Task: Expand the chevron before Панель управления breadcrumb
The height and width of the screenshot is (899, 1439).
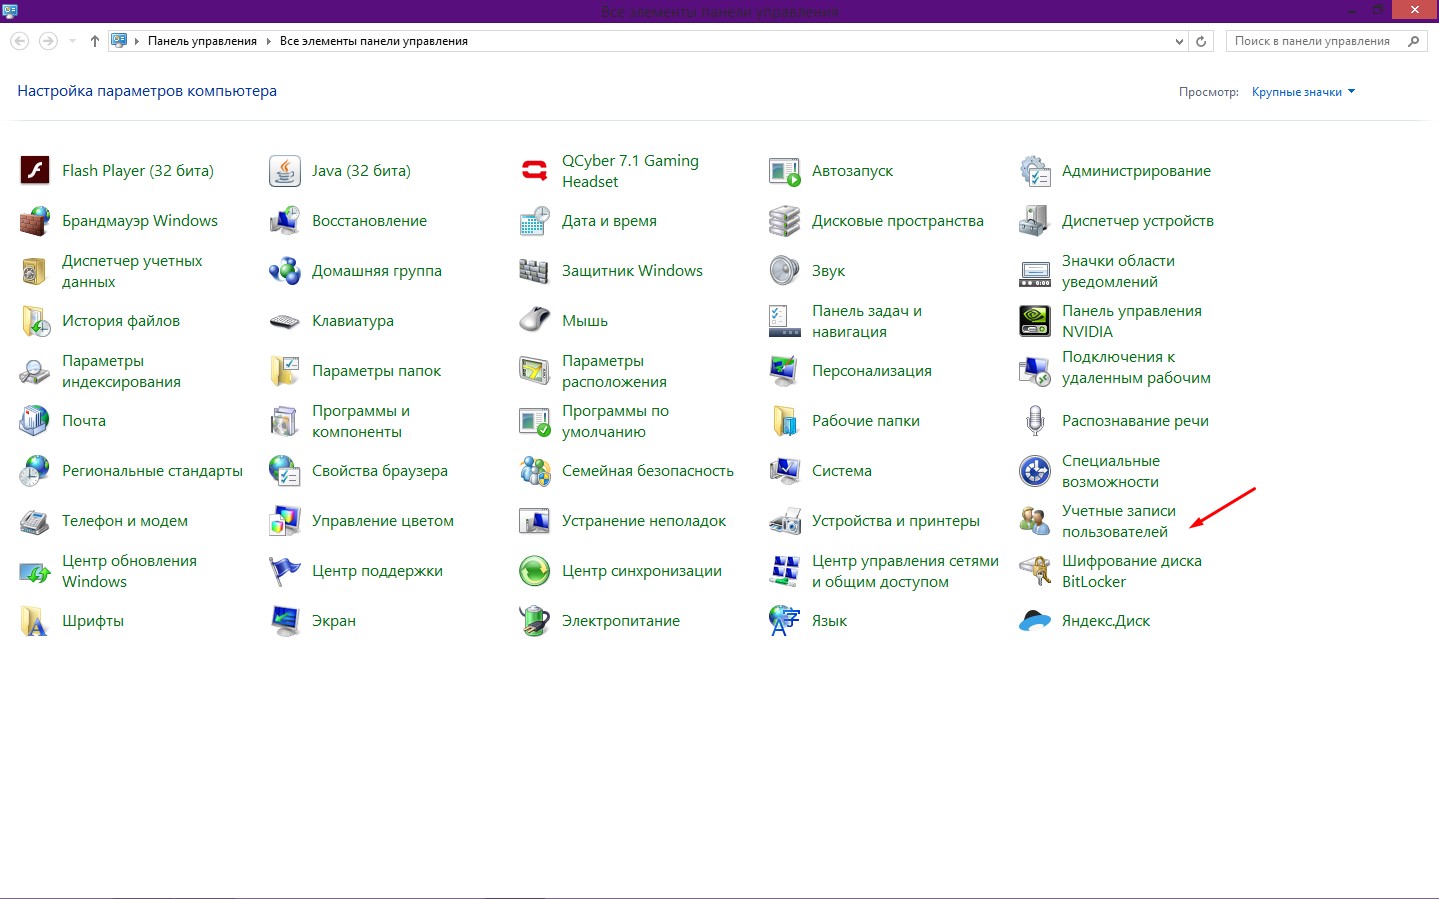Action: tap(137, 41)
